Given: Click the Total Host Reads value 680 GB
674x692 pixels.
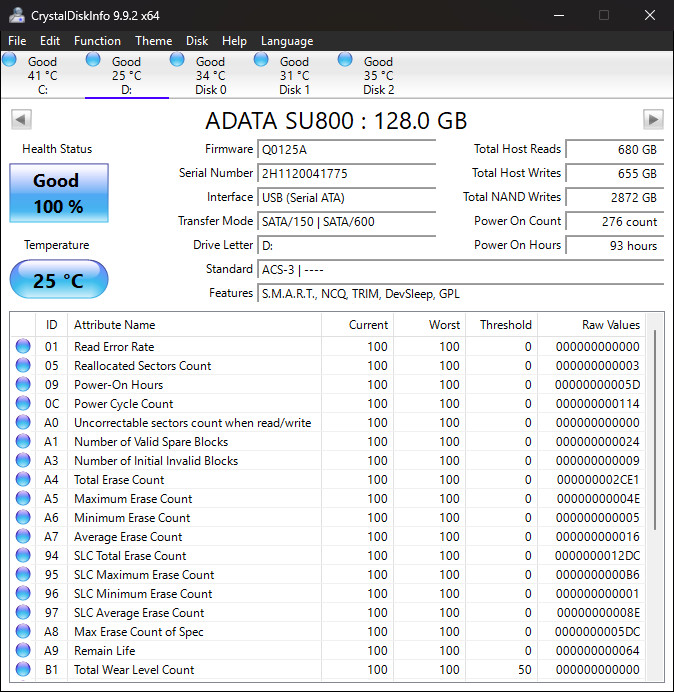Looking at the screenshot, I should coord(615,150).
